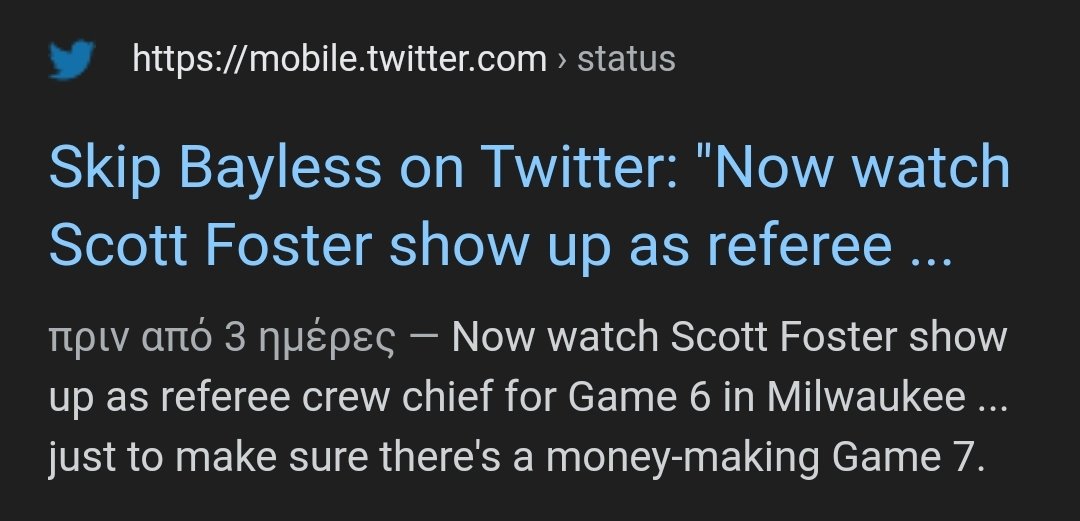Click the em dash after the date
Viewport: 1080px width, 521px height.
(424, 338)
